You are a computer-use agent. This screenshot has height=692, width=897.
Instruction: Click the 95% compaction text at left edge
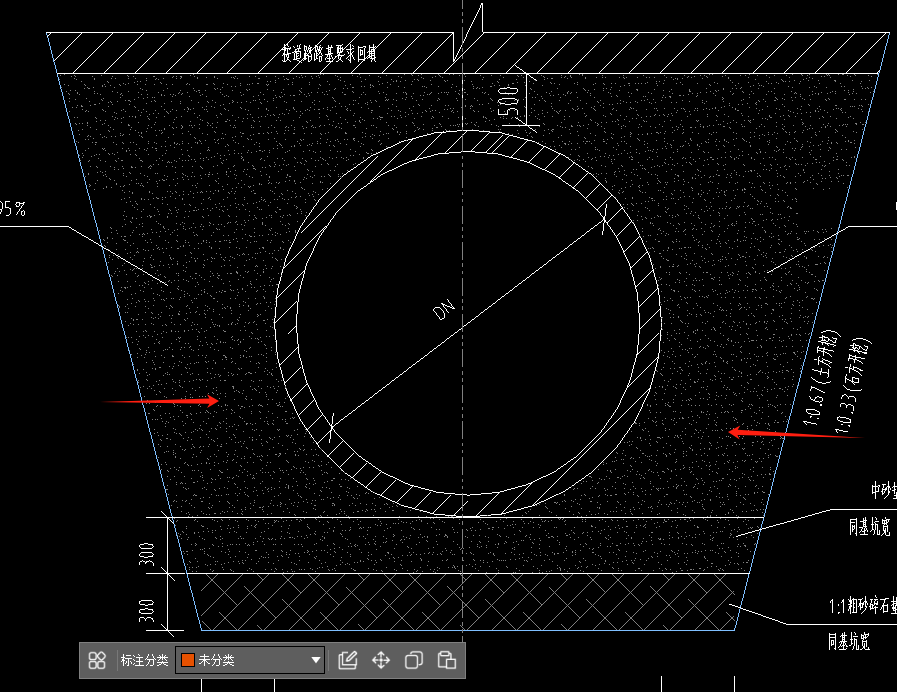[x=13, y=209]
